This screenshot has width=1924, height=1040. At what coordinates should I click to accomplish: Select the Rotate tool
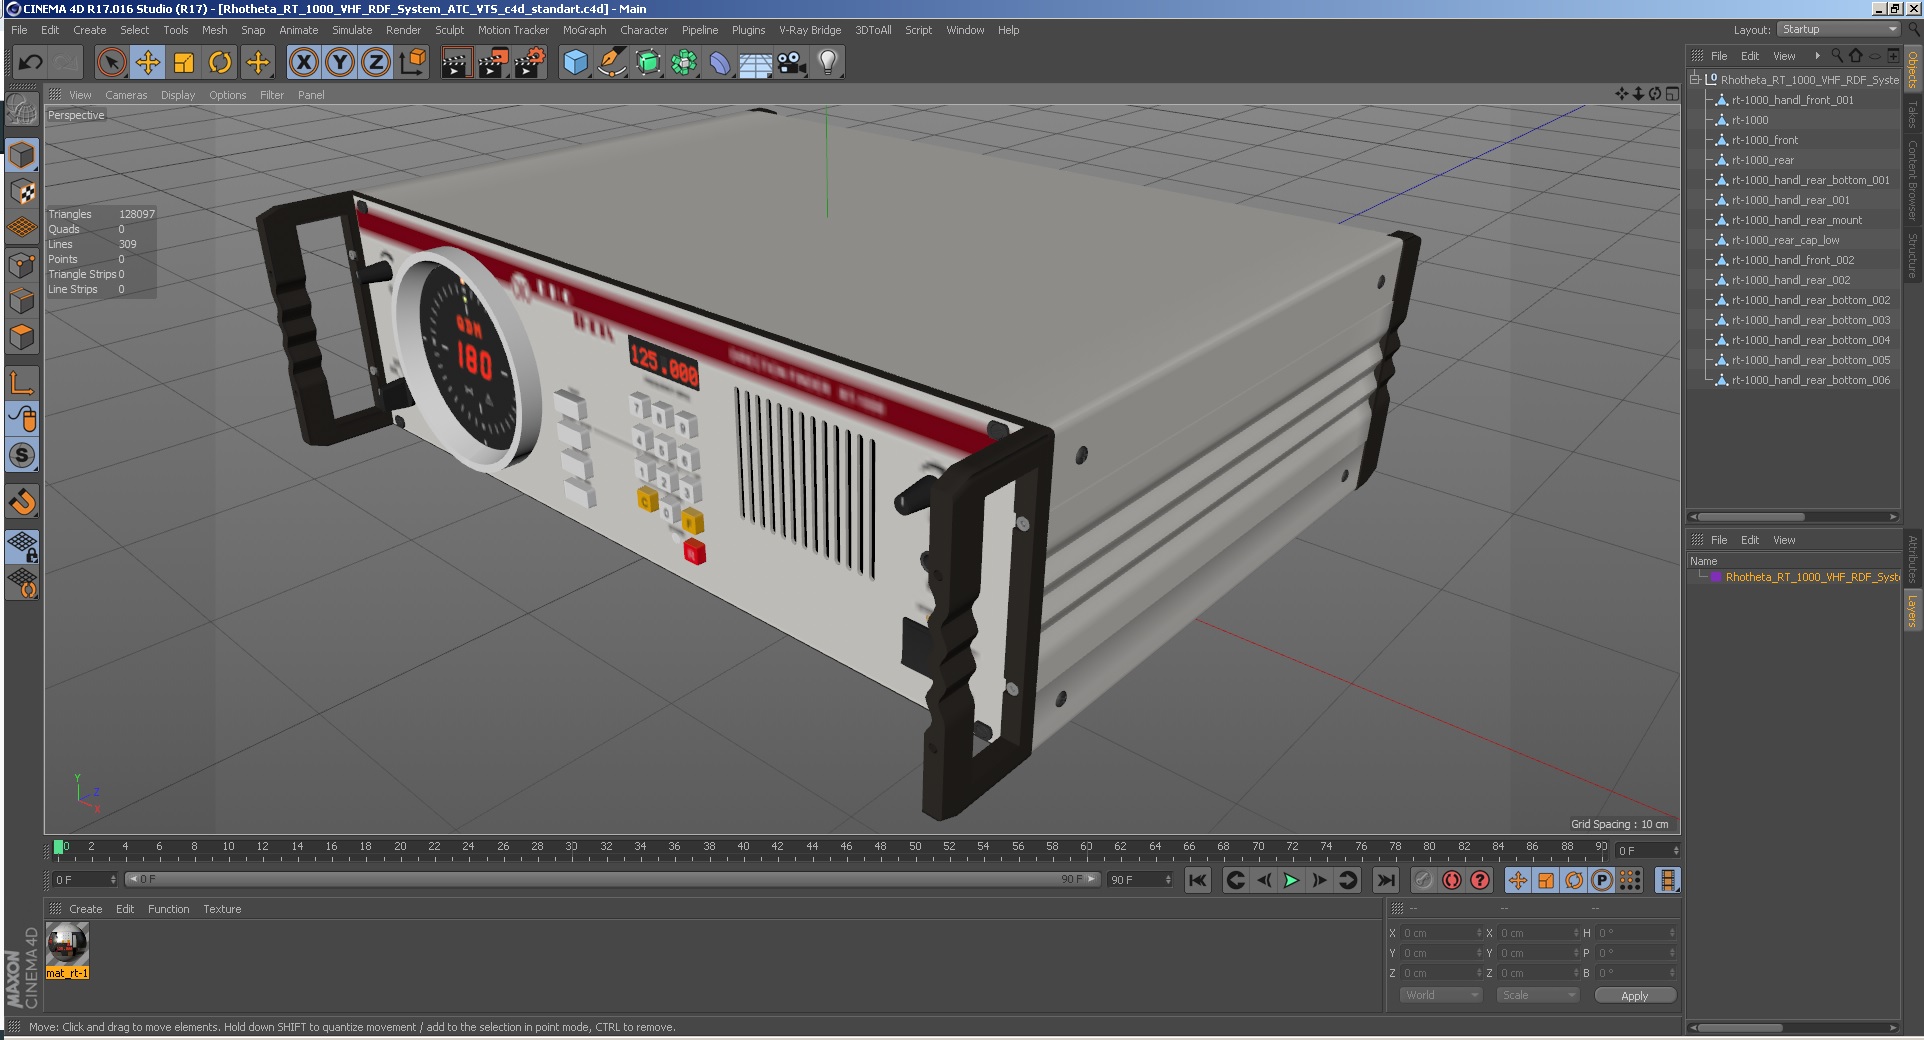(x=220, y=63)
